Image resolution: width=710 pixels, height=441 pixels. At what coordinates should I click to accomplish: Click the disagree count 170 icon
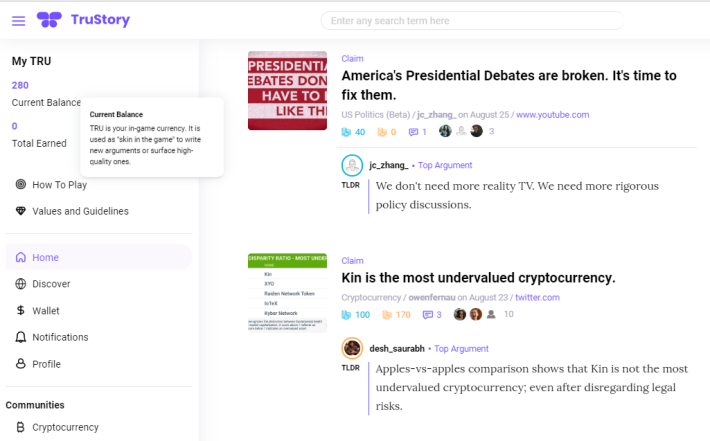387,315
